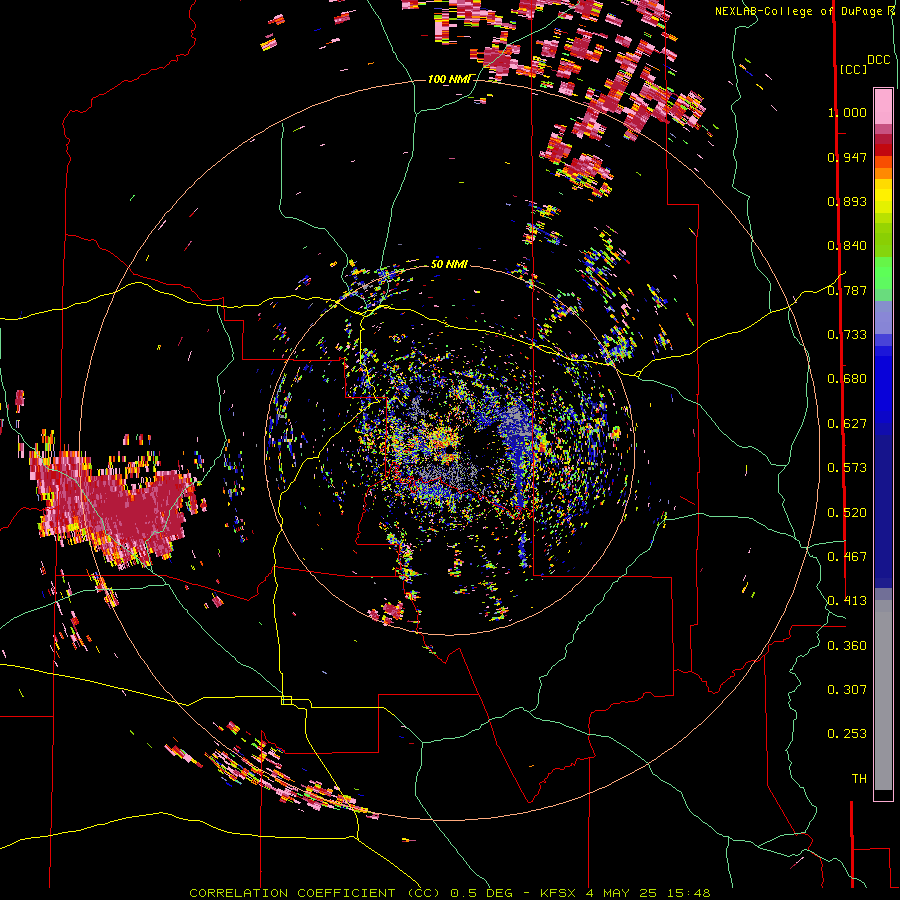
Task: Pick the lavender legend swatch near 0.733
Action: click(883, 319)
